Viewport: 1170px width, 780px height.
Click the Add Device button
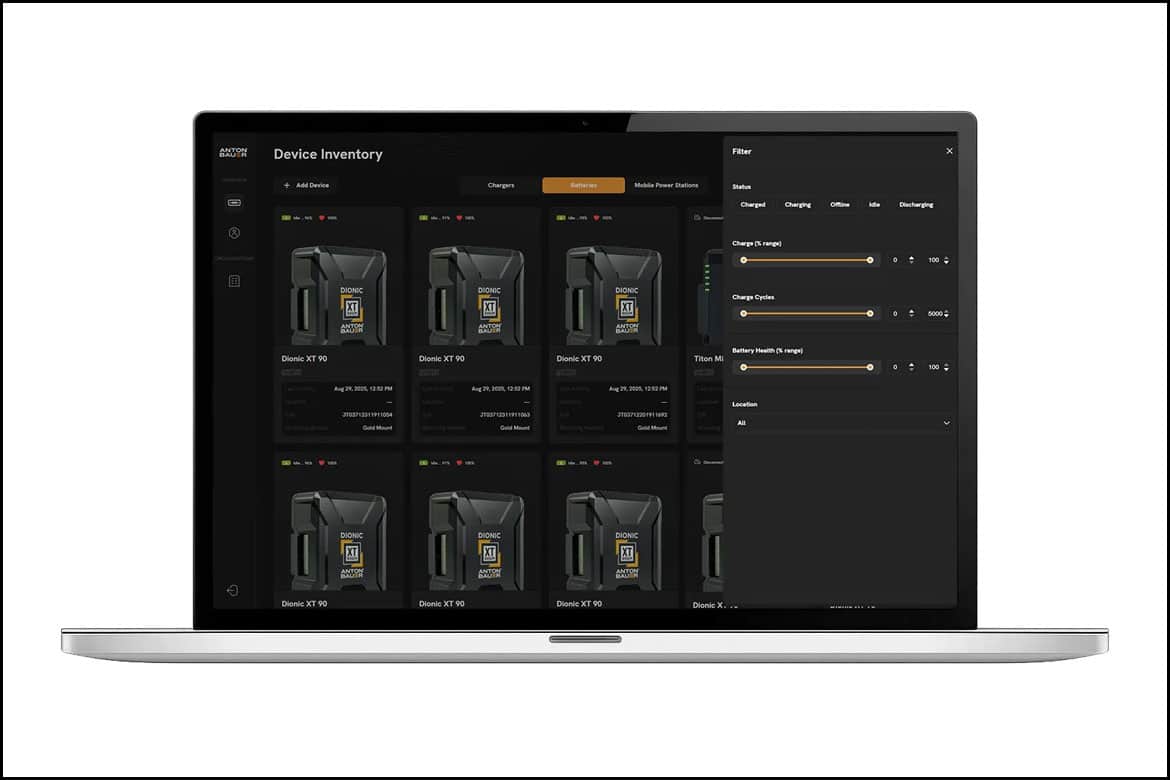(x=307, y=185)
